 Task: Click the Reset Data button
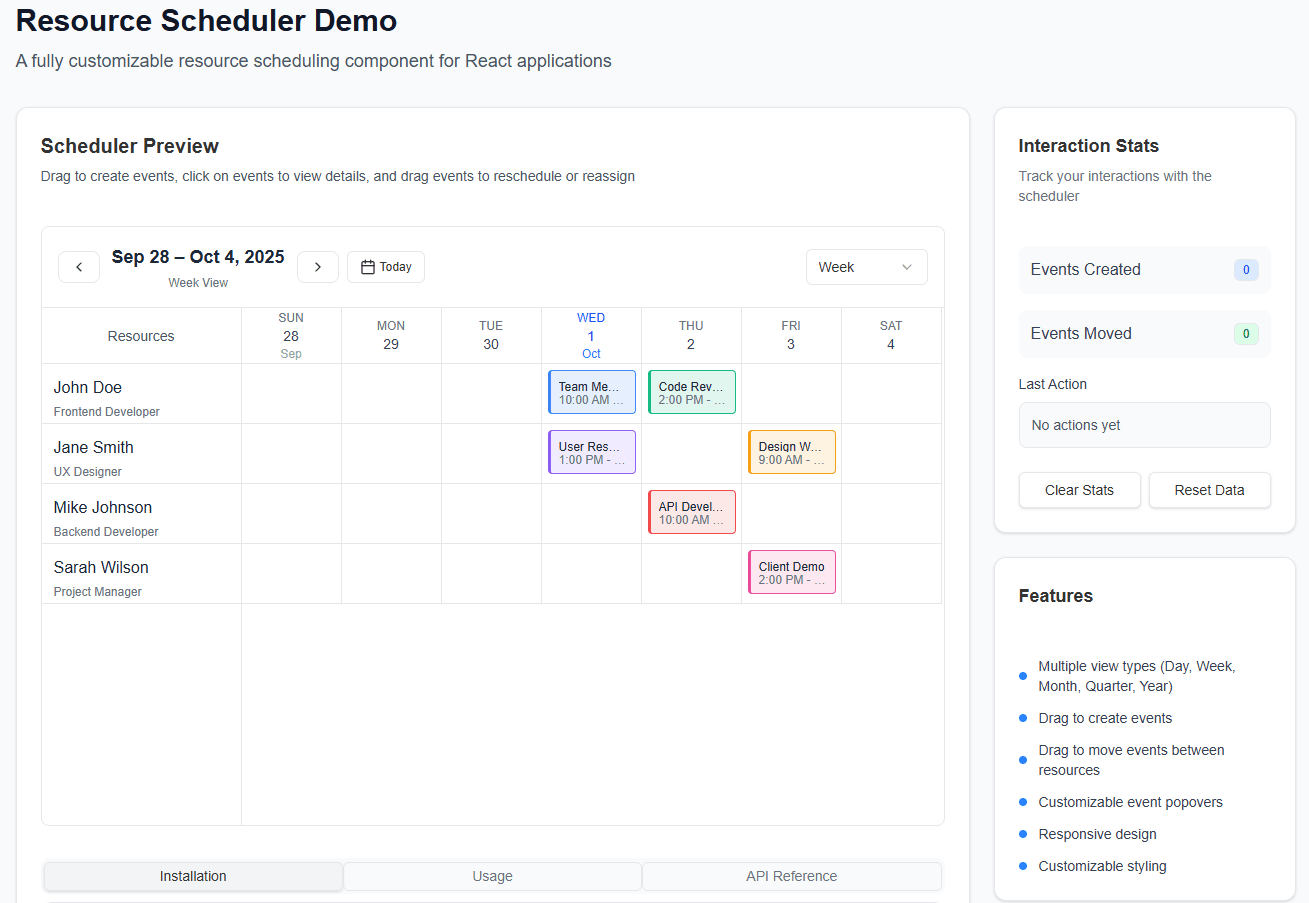1209,490
